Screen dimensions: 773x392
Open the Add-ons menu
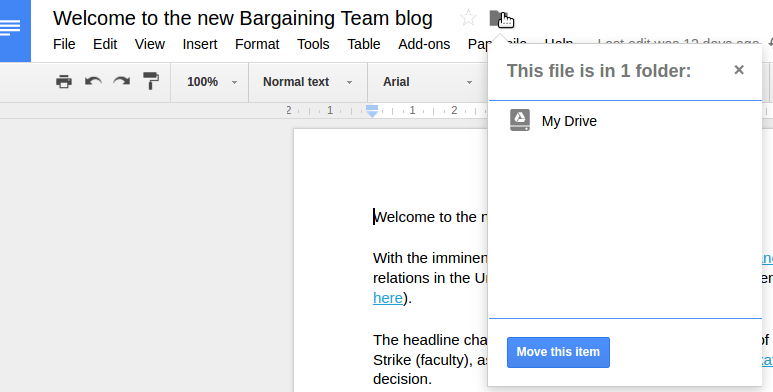[424, 44]
